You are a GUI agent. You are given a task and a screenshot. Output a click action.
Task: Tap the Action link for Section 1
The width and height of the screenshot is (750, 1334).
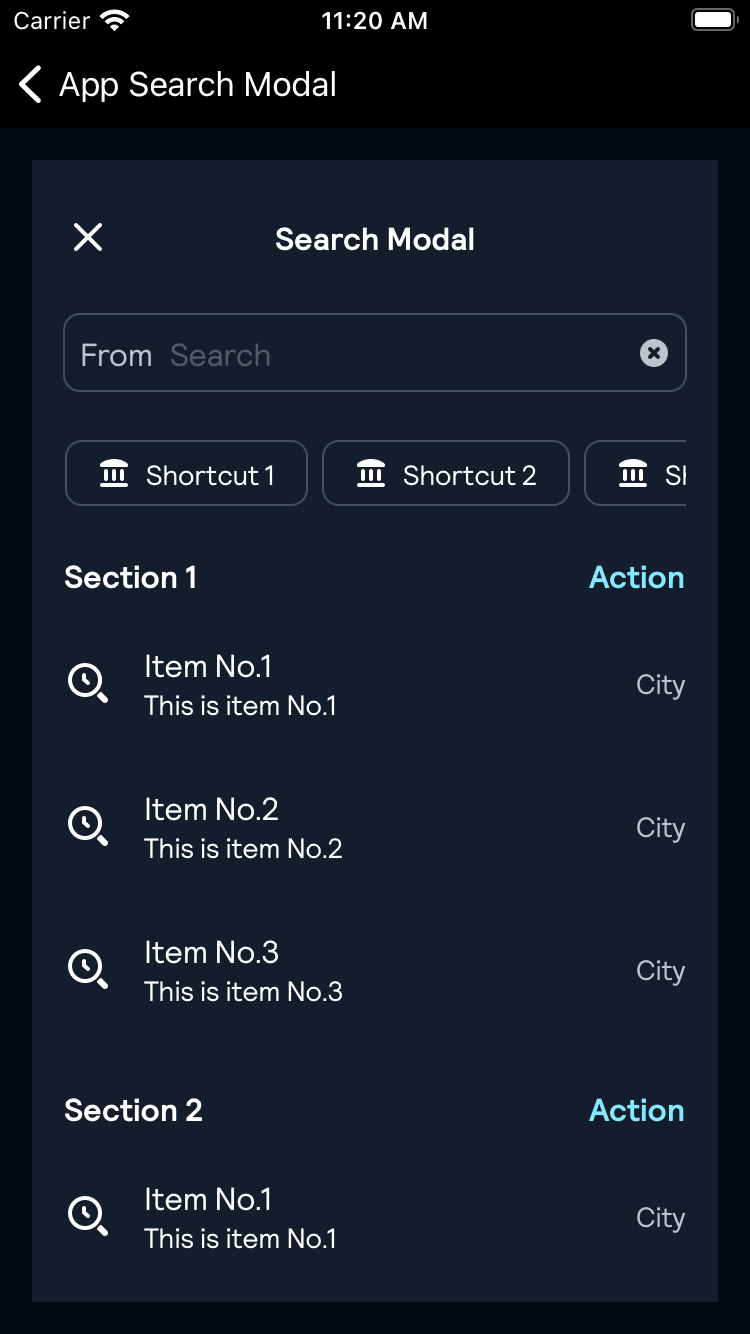[636, 577]
